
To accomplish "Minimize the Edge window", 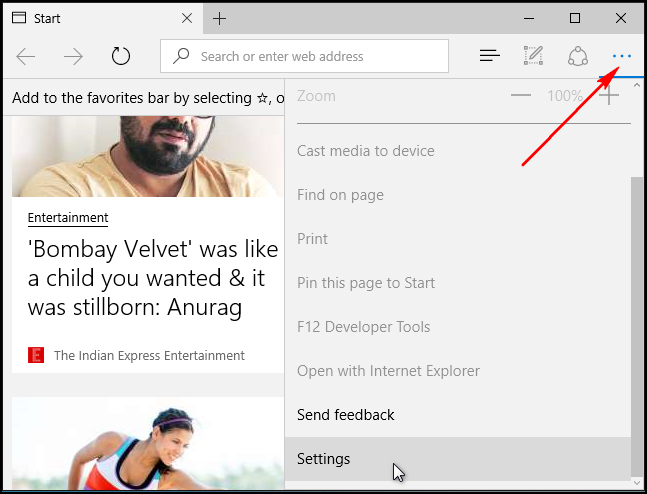I will (529, 19).
